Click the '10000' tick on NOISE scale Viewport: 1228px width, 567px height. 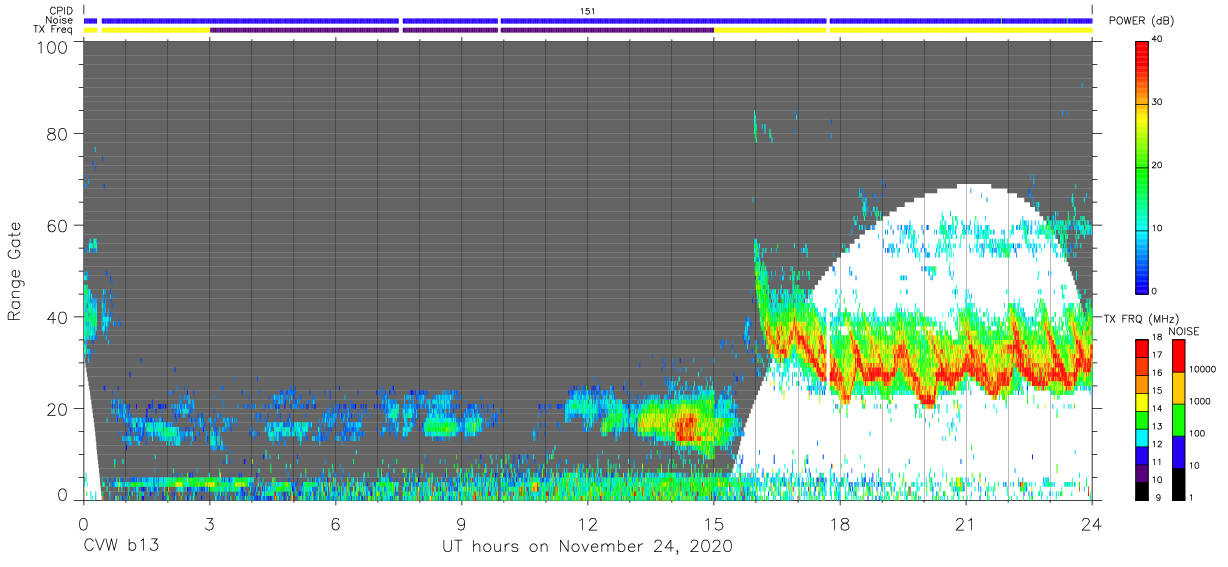(1202, 370)
